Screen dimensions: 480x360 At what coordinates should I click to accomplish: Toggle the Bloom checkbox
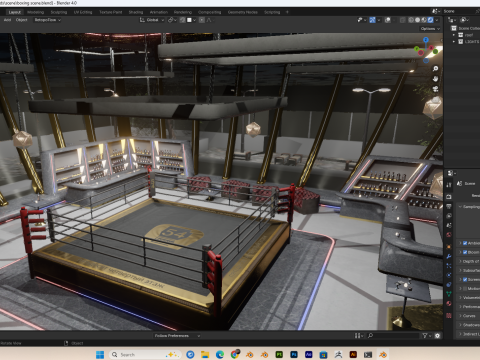coord(465,252)
